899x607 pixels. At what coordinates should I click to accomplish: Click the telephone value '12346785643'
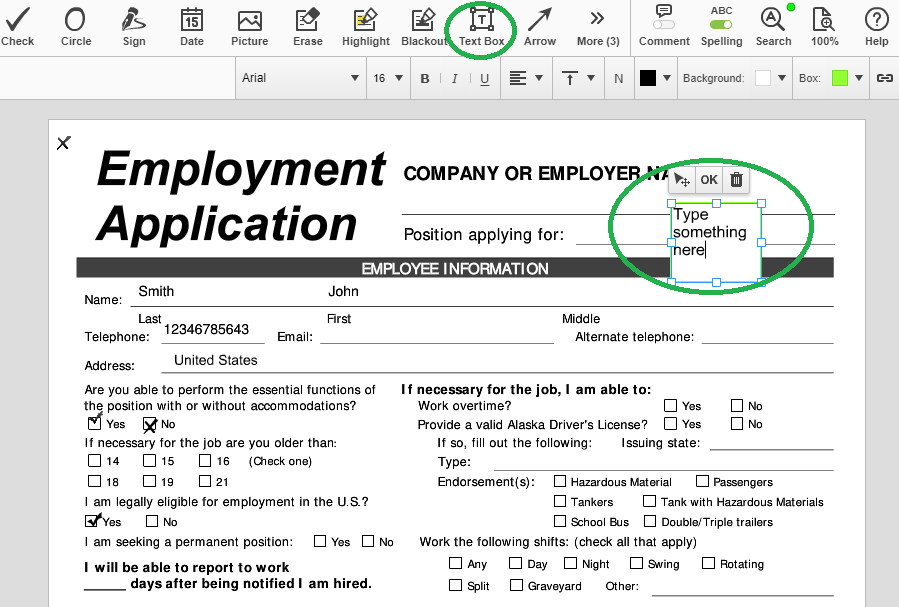(206, 330)
